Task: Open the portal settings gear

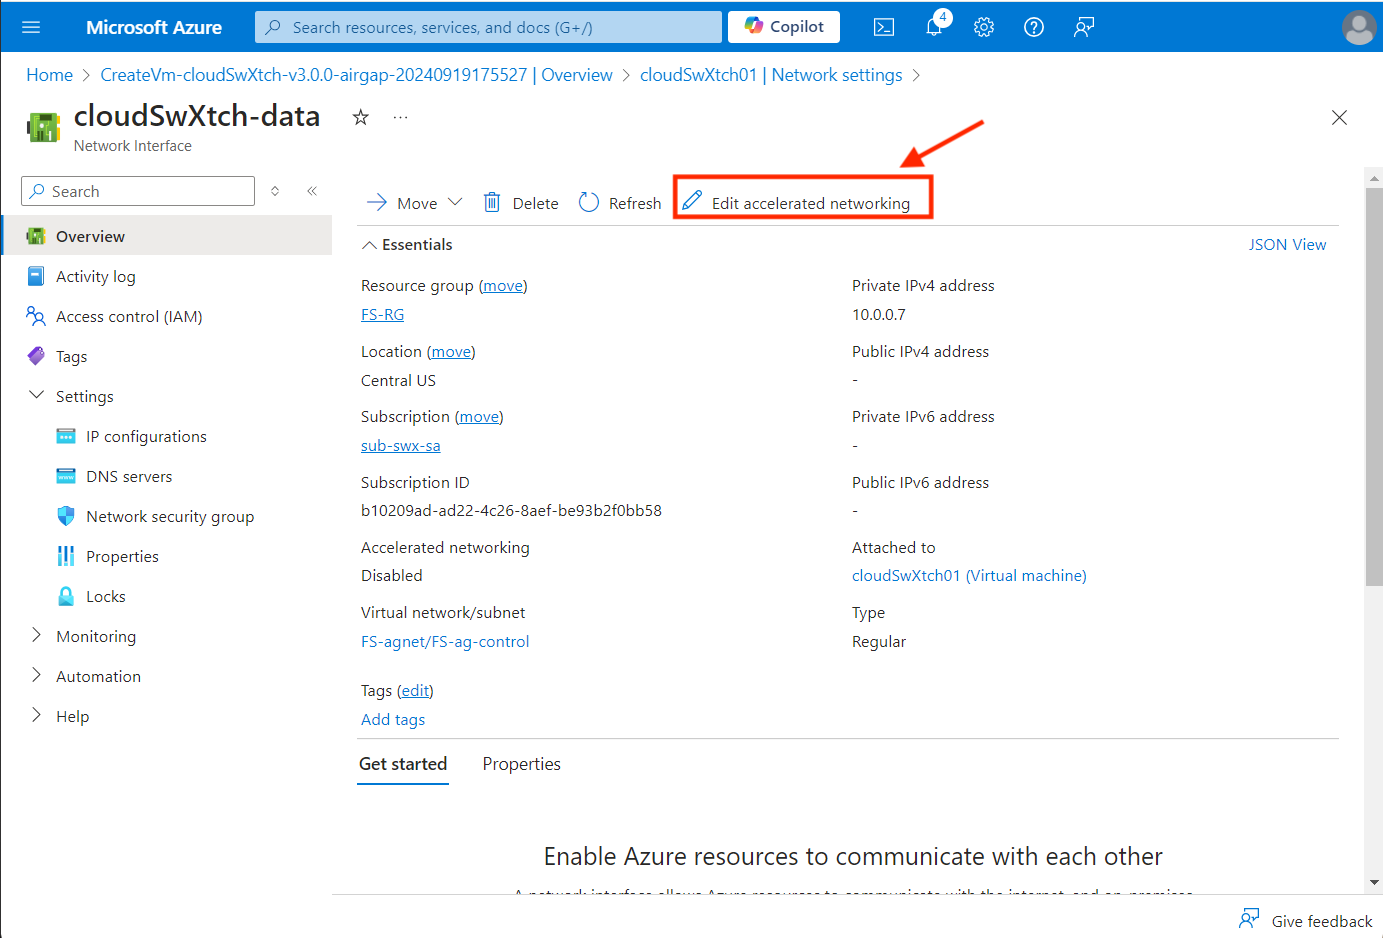Action: 983,27
